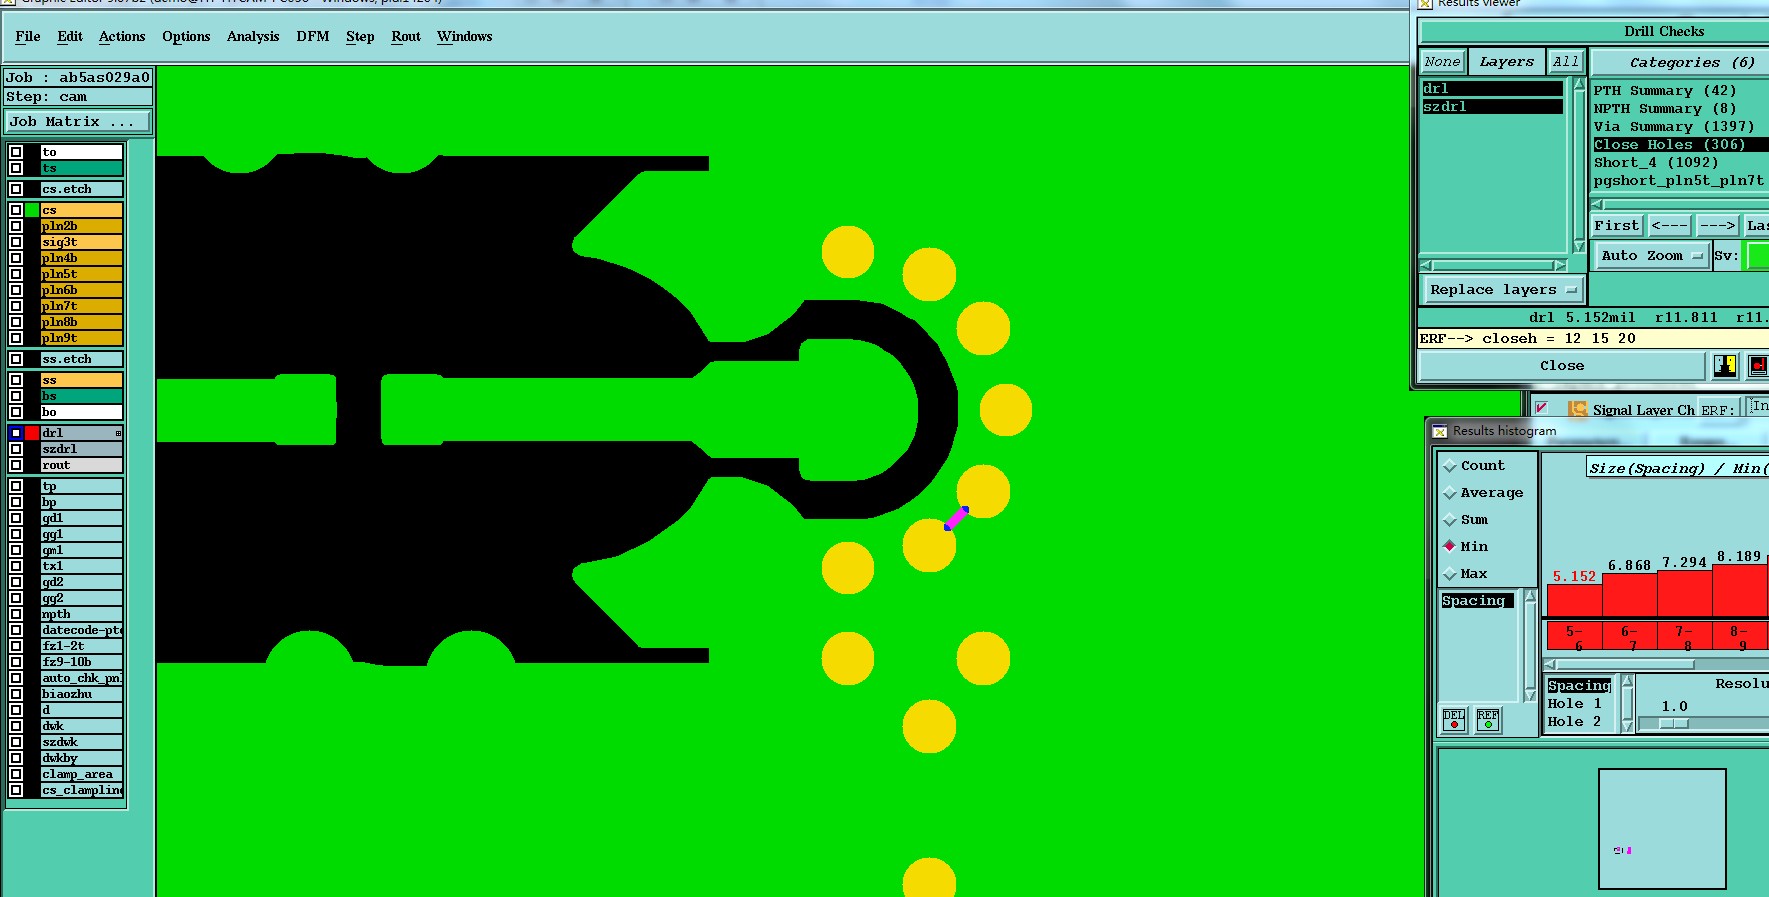The image size is (1769, 897).
Task: Click the All layers button
Action: tap(1566, 62)
